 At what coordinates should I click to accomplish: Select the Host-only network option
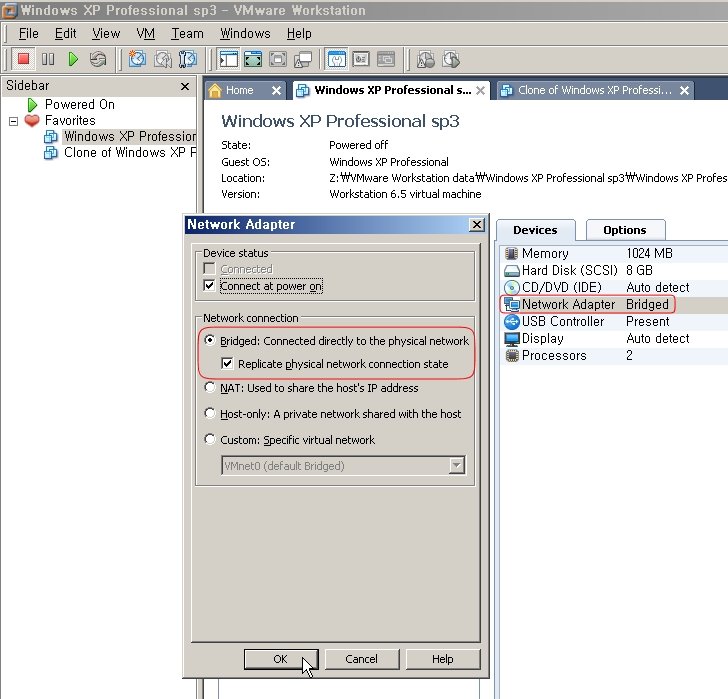tap(210, 413)
